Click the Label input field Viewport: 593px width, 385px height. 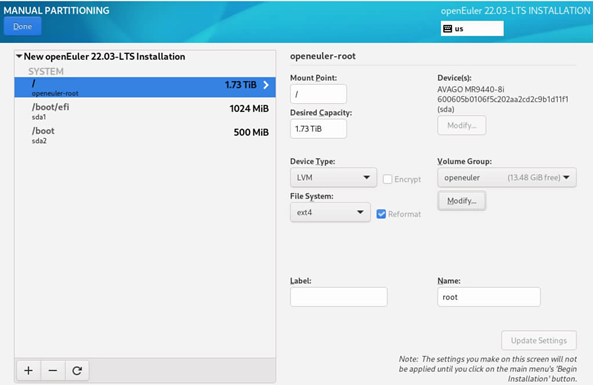(338, 297)
